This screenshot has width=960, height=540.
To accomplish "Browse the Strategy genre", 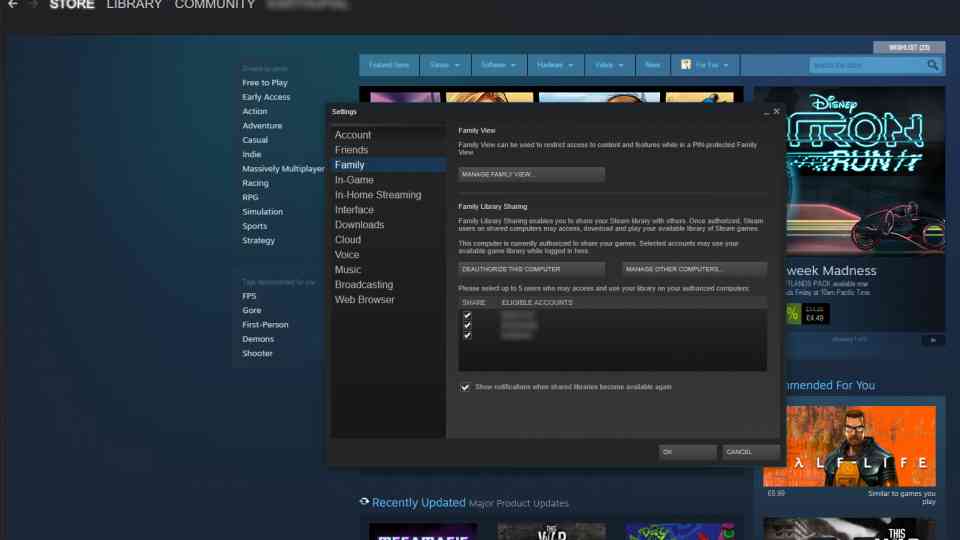I will pos(258,240).
